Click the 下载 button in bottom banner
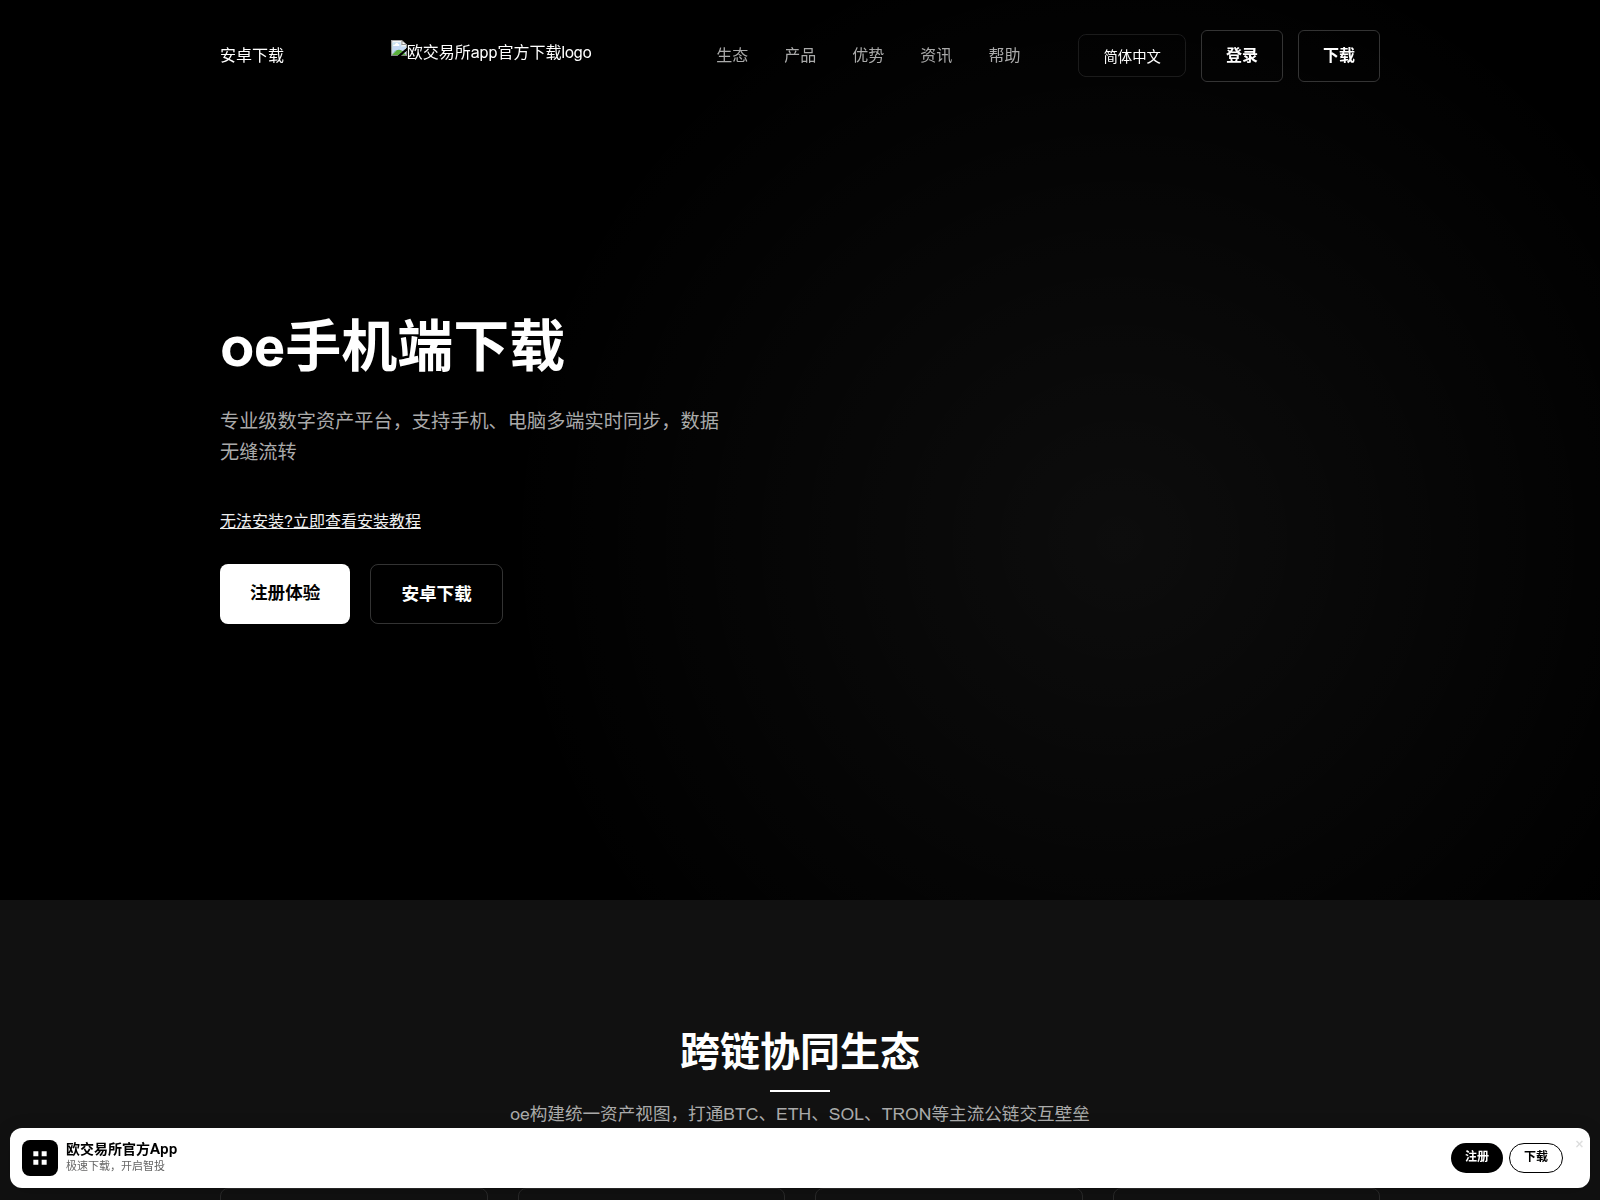This screenshot has height=1200, width=1600. (1536, 1157)
